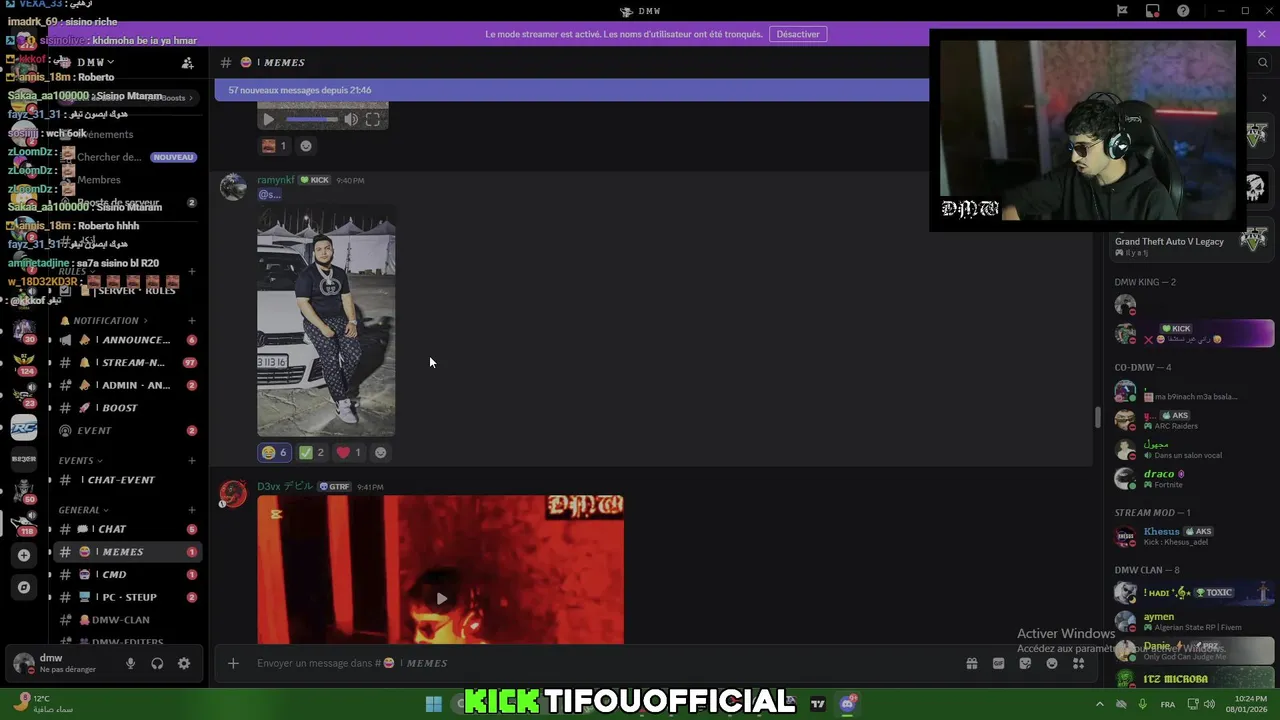This screenshot has height=720, width=1280.
Task: Play the top video attachment
Action: [x=268, y=119]
